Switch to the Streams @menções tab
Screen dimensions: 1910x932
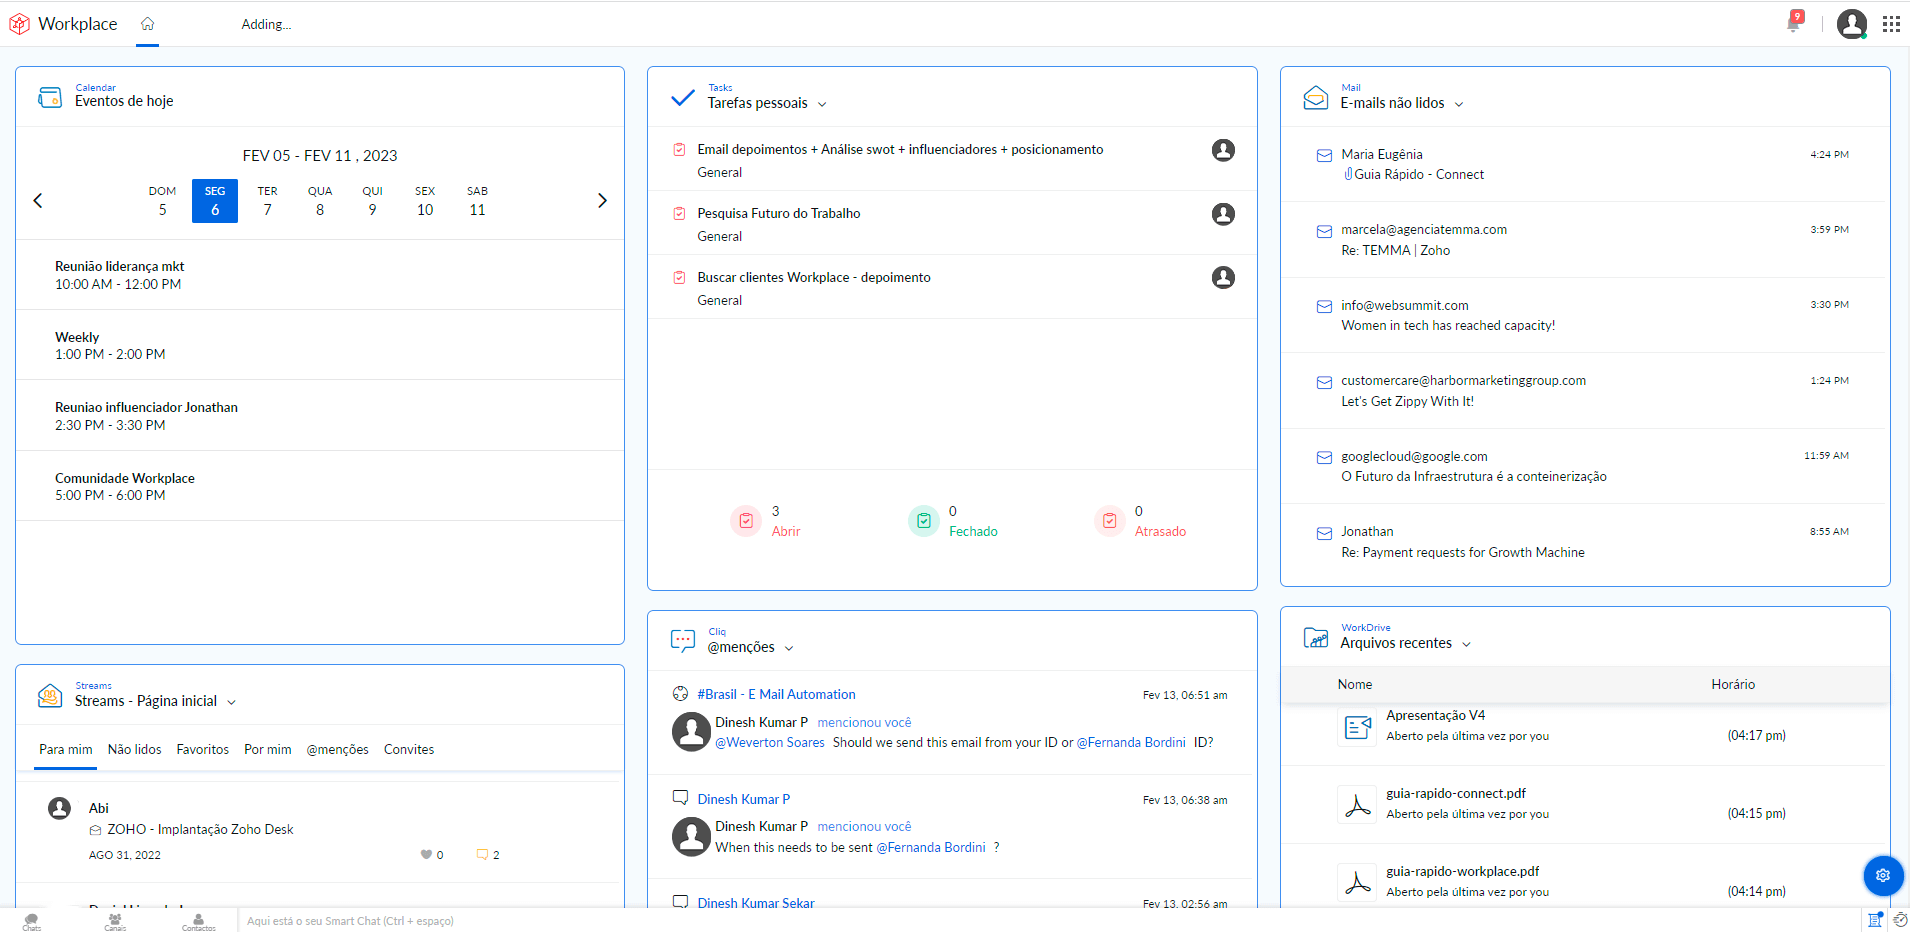[x=338, y=750]
